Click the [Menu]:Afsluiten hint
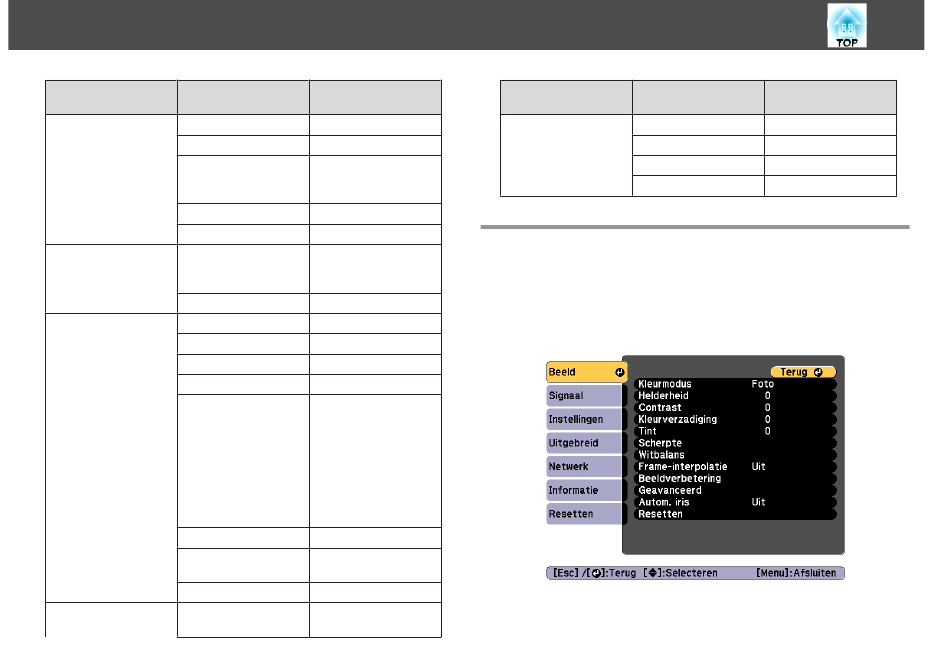 [x=796, y=573]
